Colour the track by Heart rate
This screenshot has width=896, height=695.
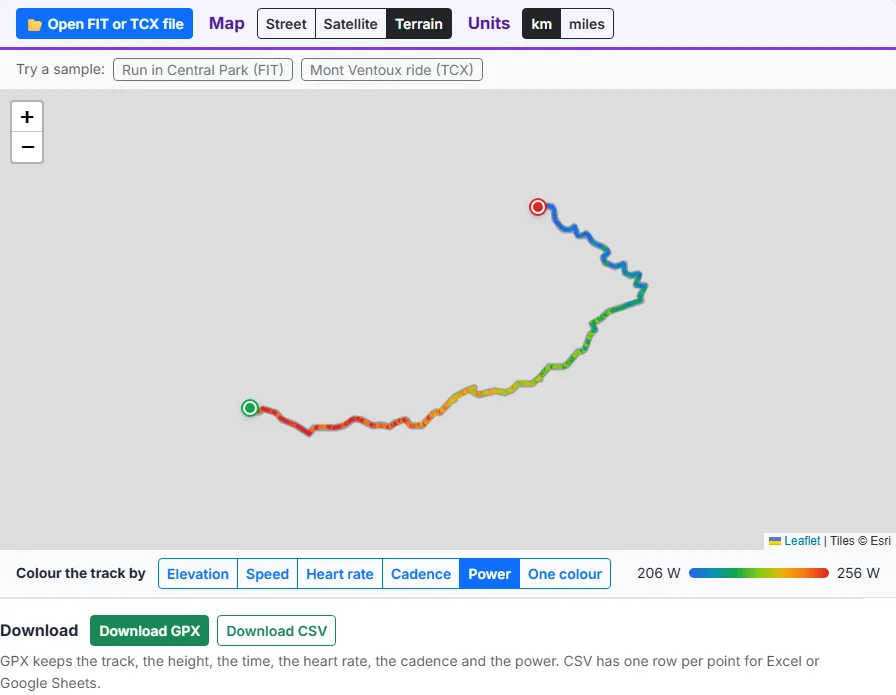(339, 574)
